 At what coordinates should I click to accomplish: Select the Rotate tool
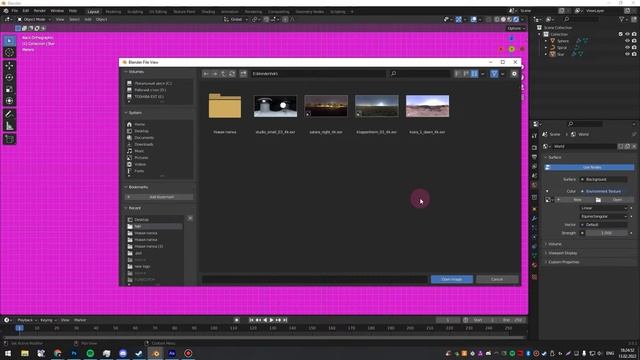pyautogui.click(x=9, y=78)
